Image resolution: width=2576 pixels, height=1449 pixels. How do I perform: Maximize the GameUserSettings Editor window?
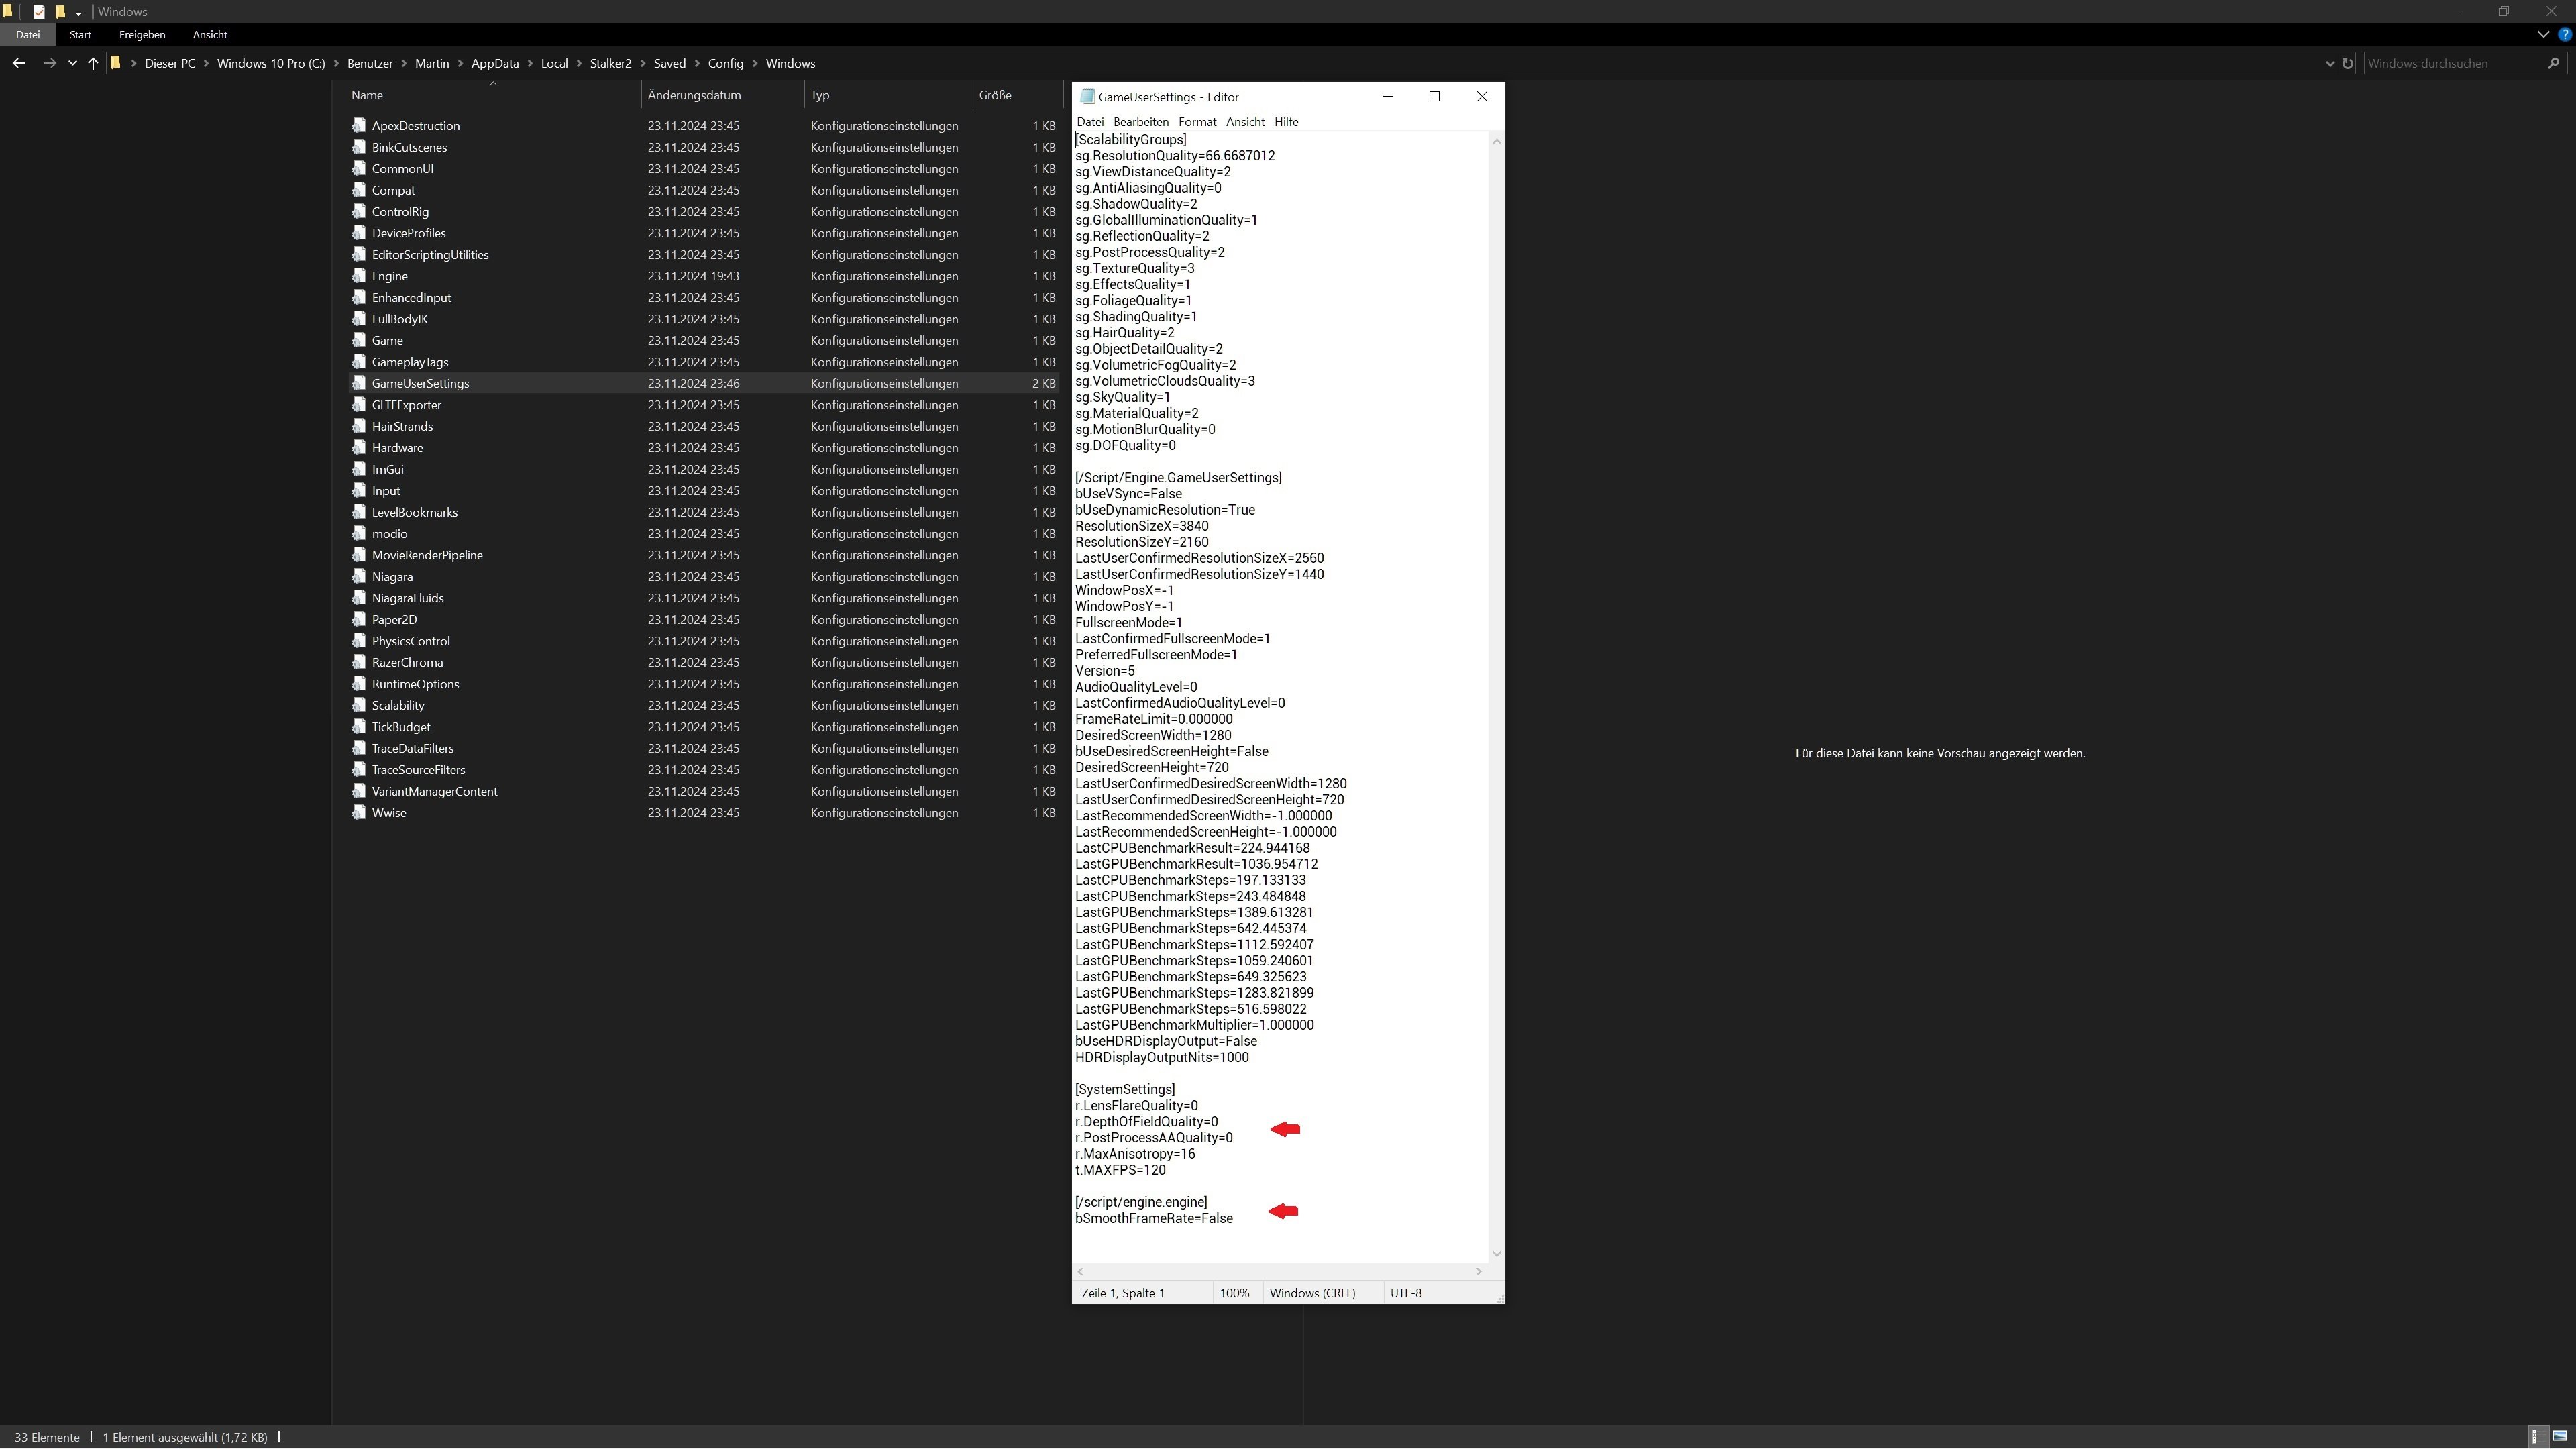(x=1434, y=96)
